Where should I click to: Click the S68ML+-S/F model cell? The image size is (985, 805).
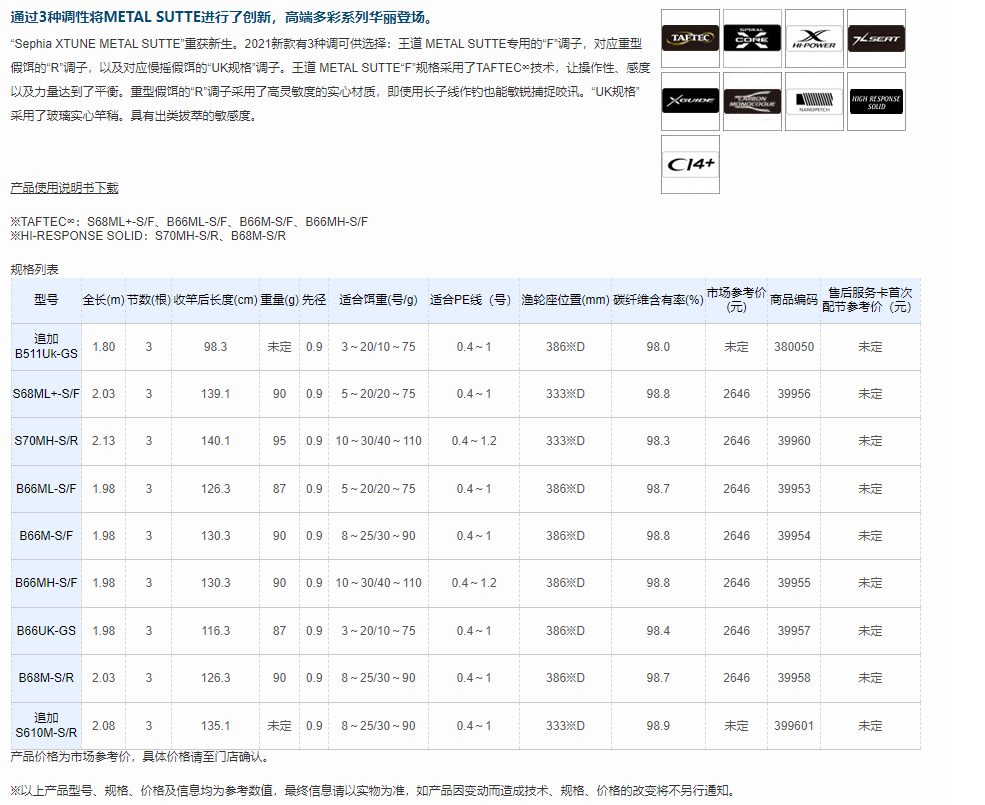pyautogui.click(x=46, y=394)
